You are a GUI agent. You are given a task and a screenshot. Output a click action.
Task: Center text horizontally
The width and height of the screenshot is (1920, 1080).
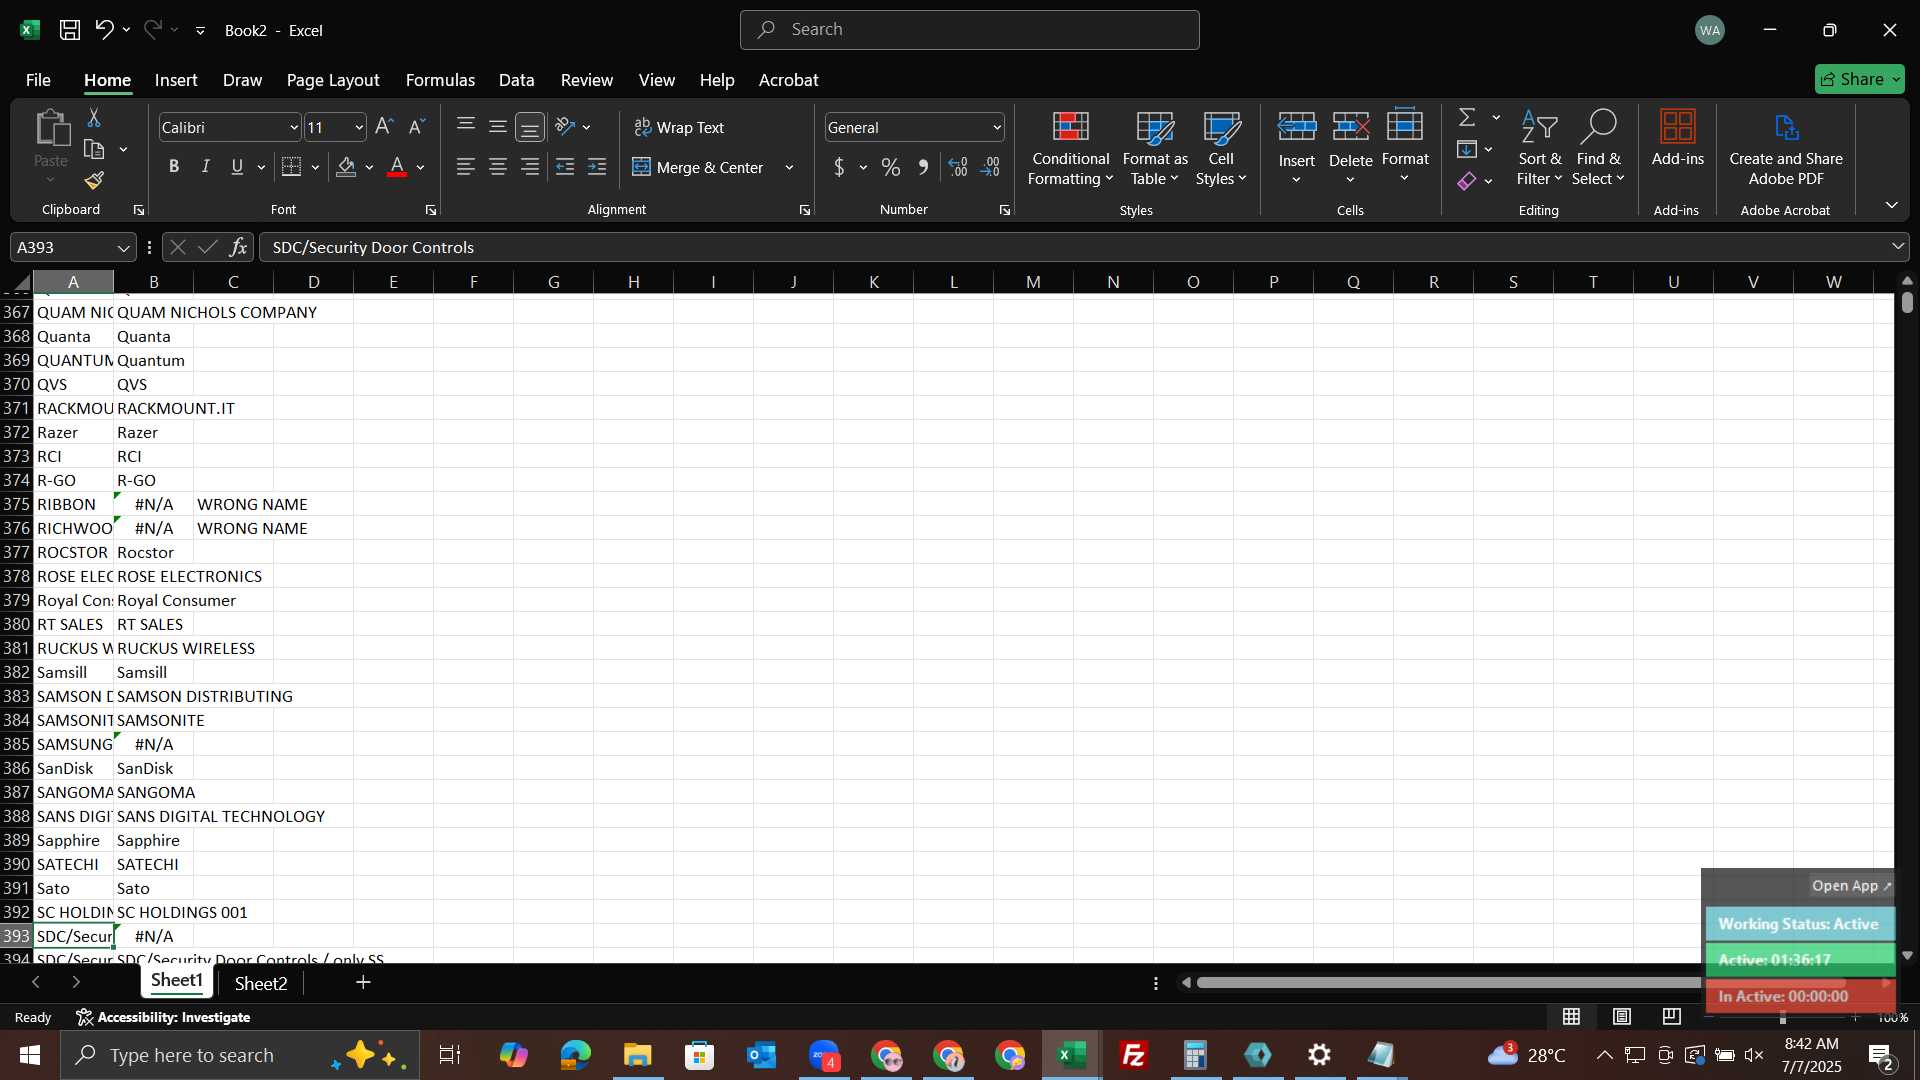pos(498,167)
